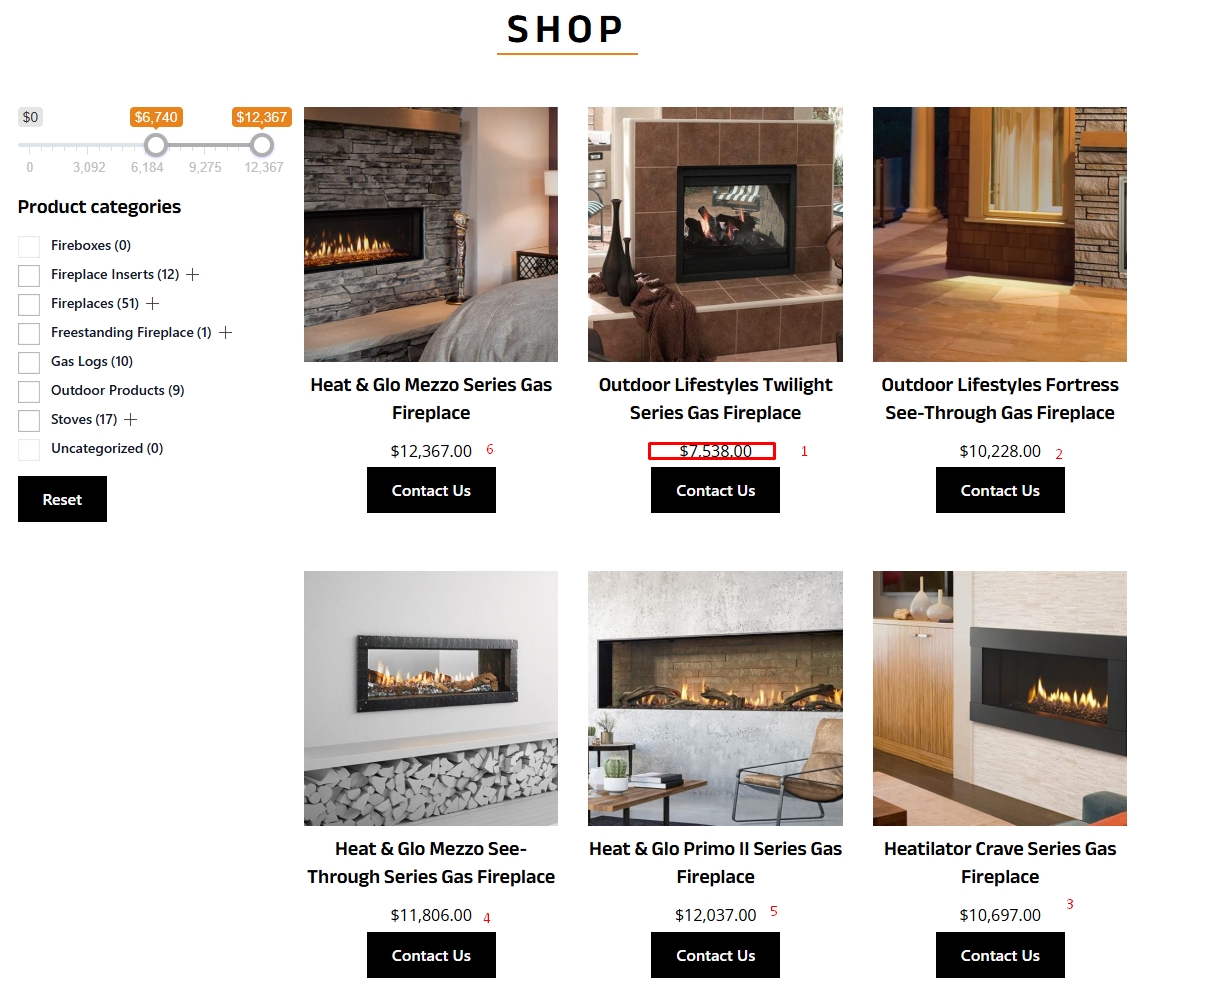Open the Outdoor Lifestyles Twilight fireplace thumbnail
The width and height of the screenshot is (1217, 985).
click(715, 234)
